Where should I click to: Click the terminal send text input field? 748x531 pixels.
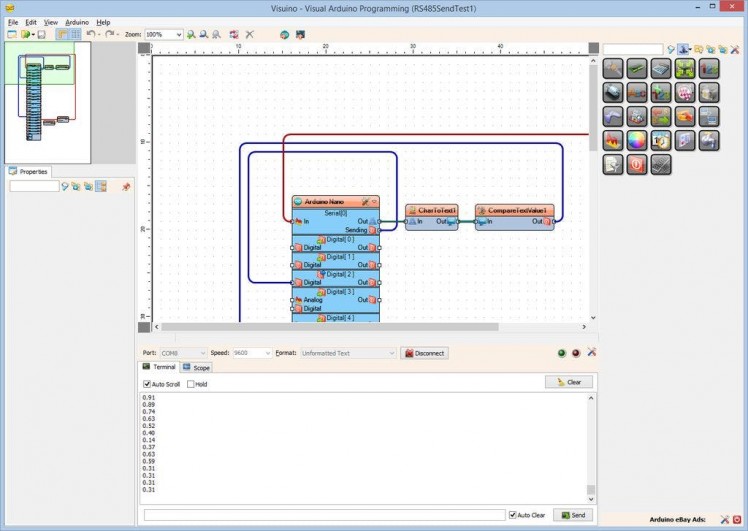324,515
